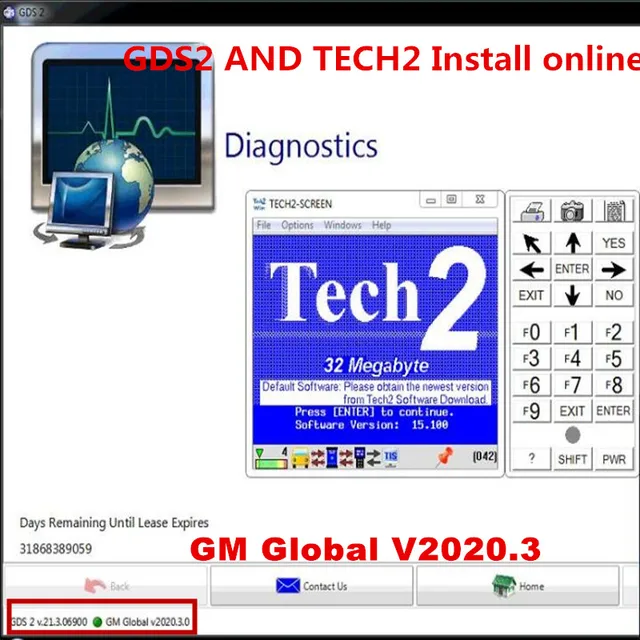Click the diagonal cursor arrow key

pos(532,243)
